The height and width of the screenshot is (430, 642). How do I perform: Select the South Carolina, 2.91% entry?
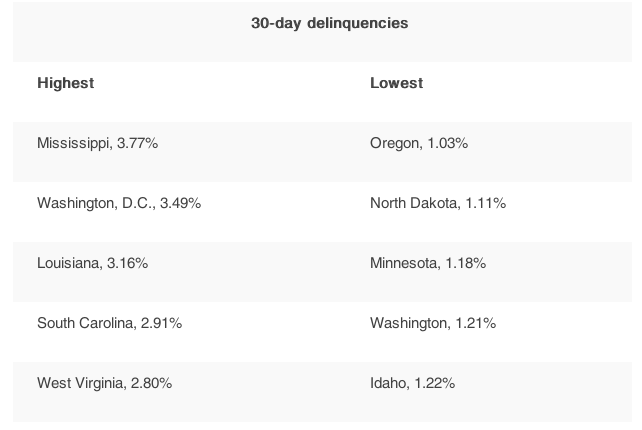click(109, 323)
